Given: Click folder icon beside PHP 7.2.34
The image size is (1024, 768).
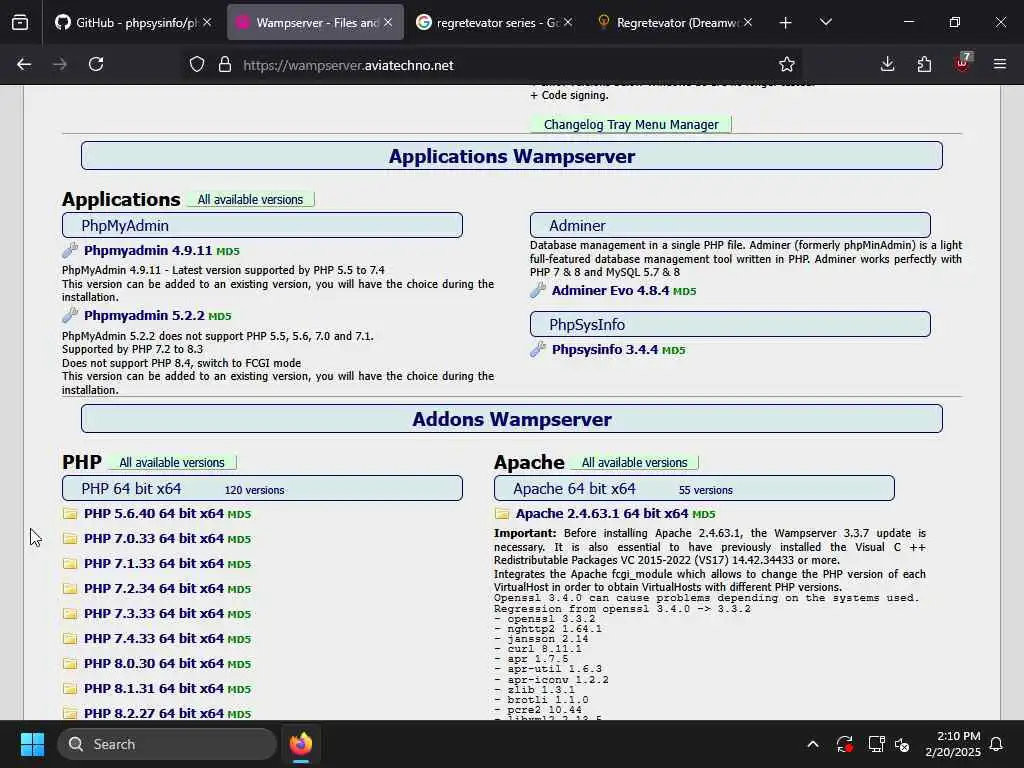Looking at the screenshot, I should (x=70, y=589).
